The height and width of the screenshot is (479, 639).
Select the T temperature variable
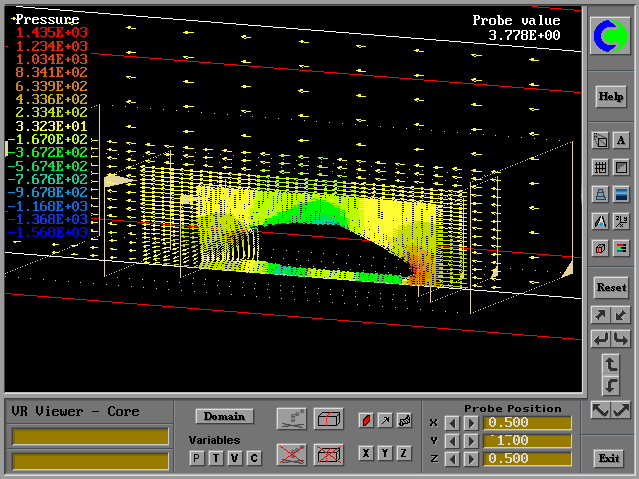point(216,457)
